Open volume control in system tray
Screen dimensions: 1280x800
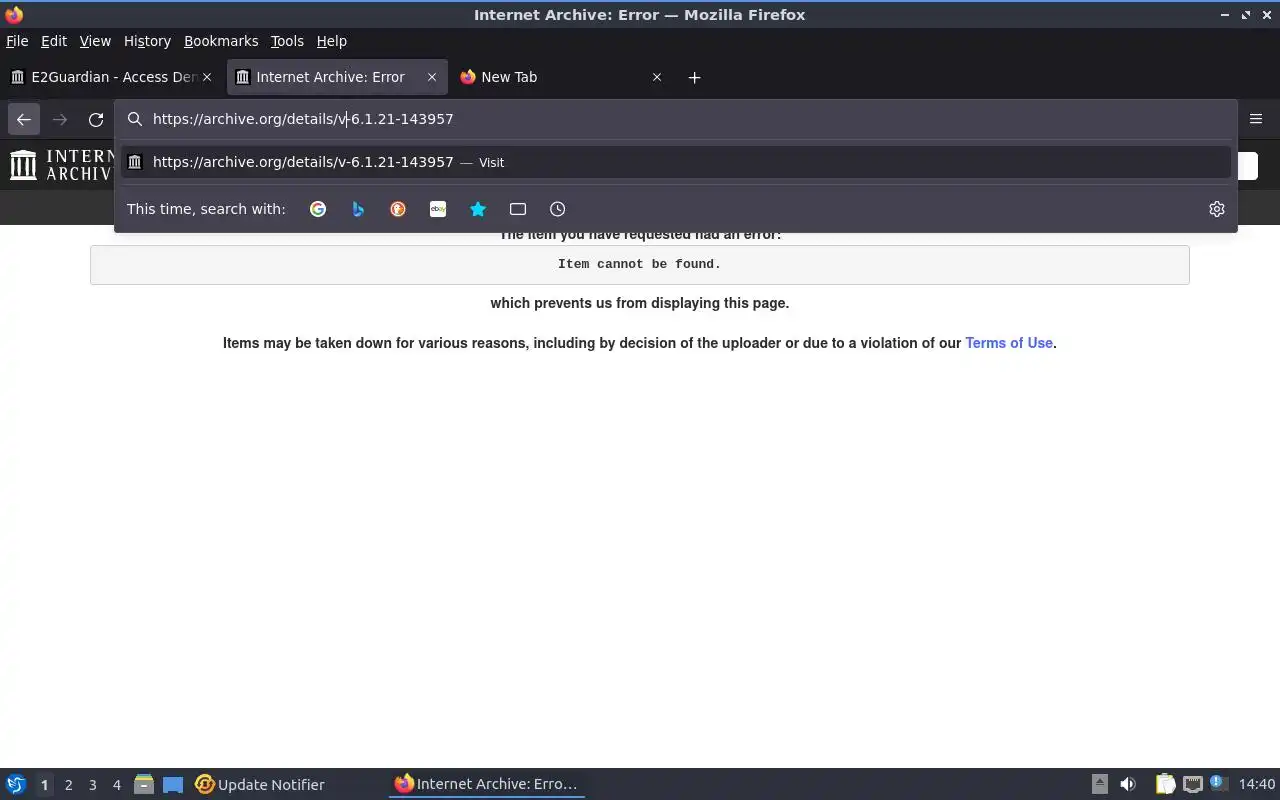point(1128,785)
